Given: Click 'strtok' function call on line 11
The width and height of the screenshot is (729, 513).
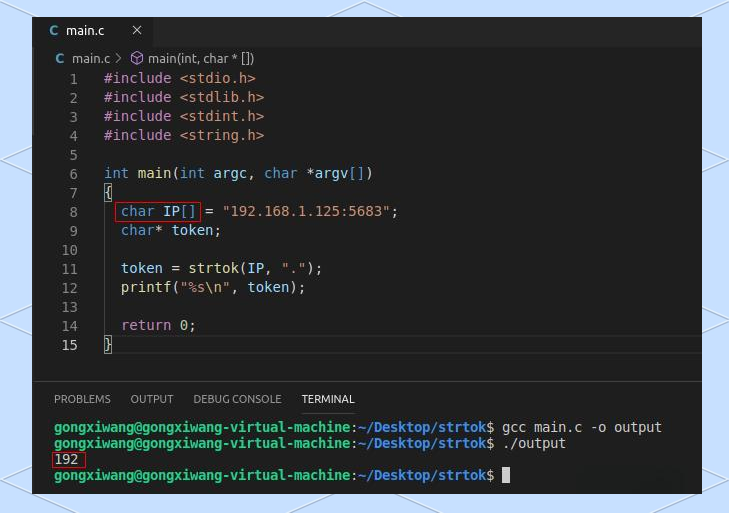Looking at the screenshot, I should click(x=213, y=268).
